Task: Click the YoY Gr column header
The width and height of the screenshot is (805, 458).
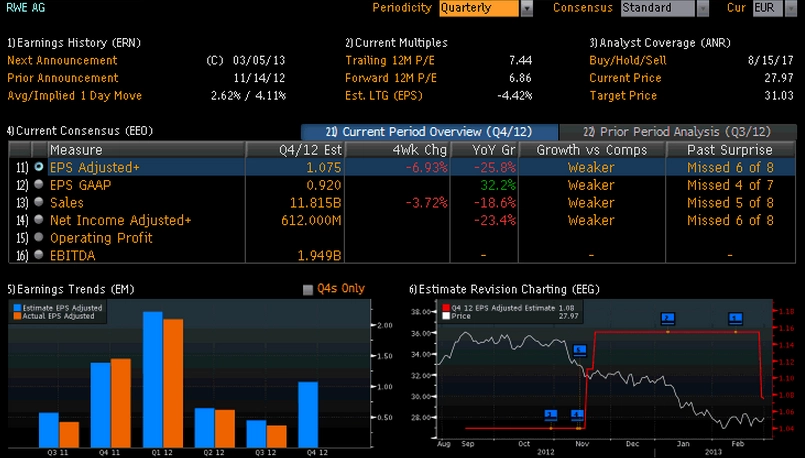Action: (x=484, y=150)
